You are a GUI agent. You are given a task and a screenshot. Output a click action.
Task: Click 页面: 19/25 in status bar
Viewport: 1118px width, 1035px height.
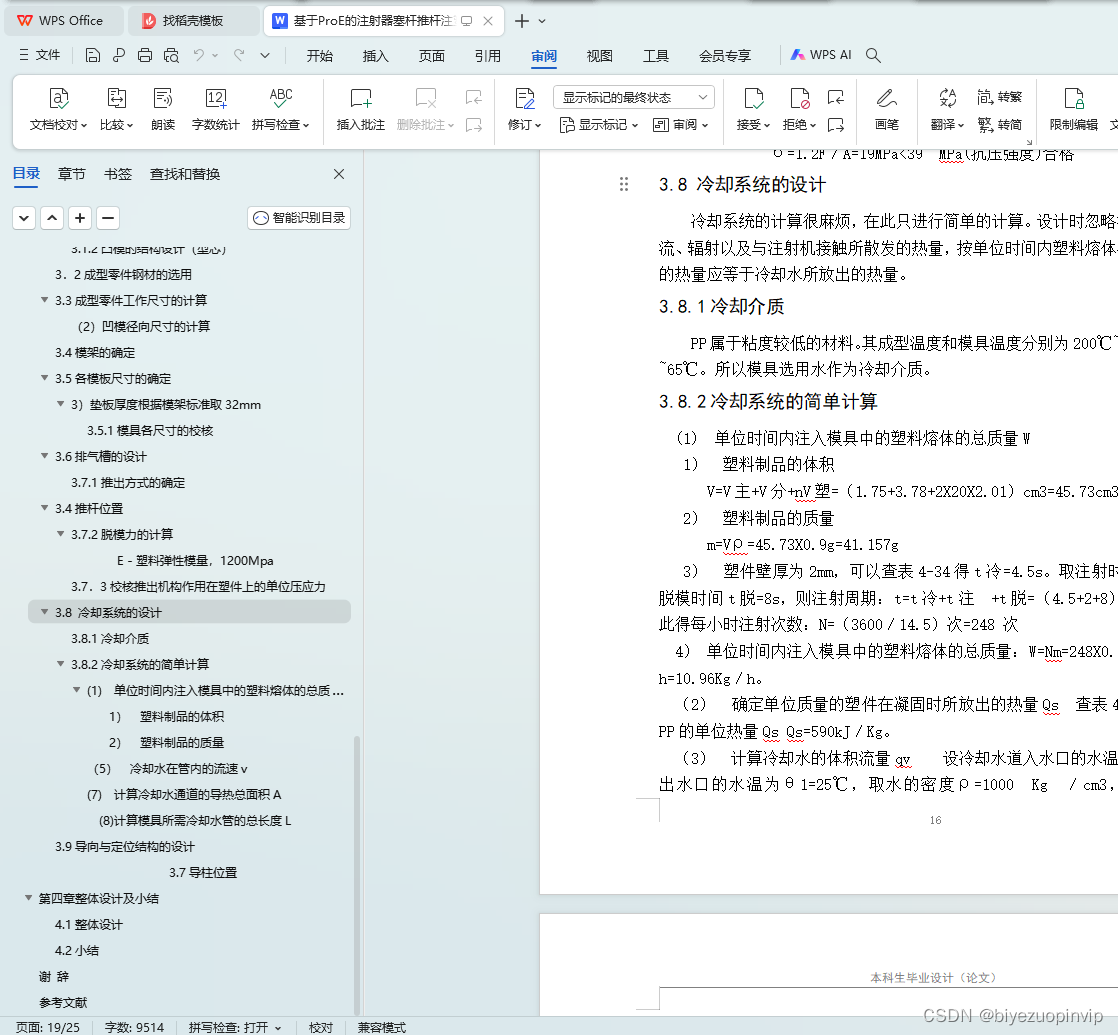pos(48,1027)
